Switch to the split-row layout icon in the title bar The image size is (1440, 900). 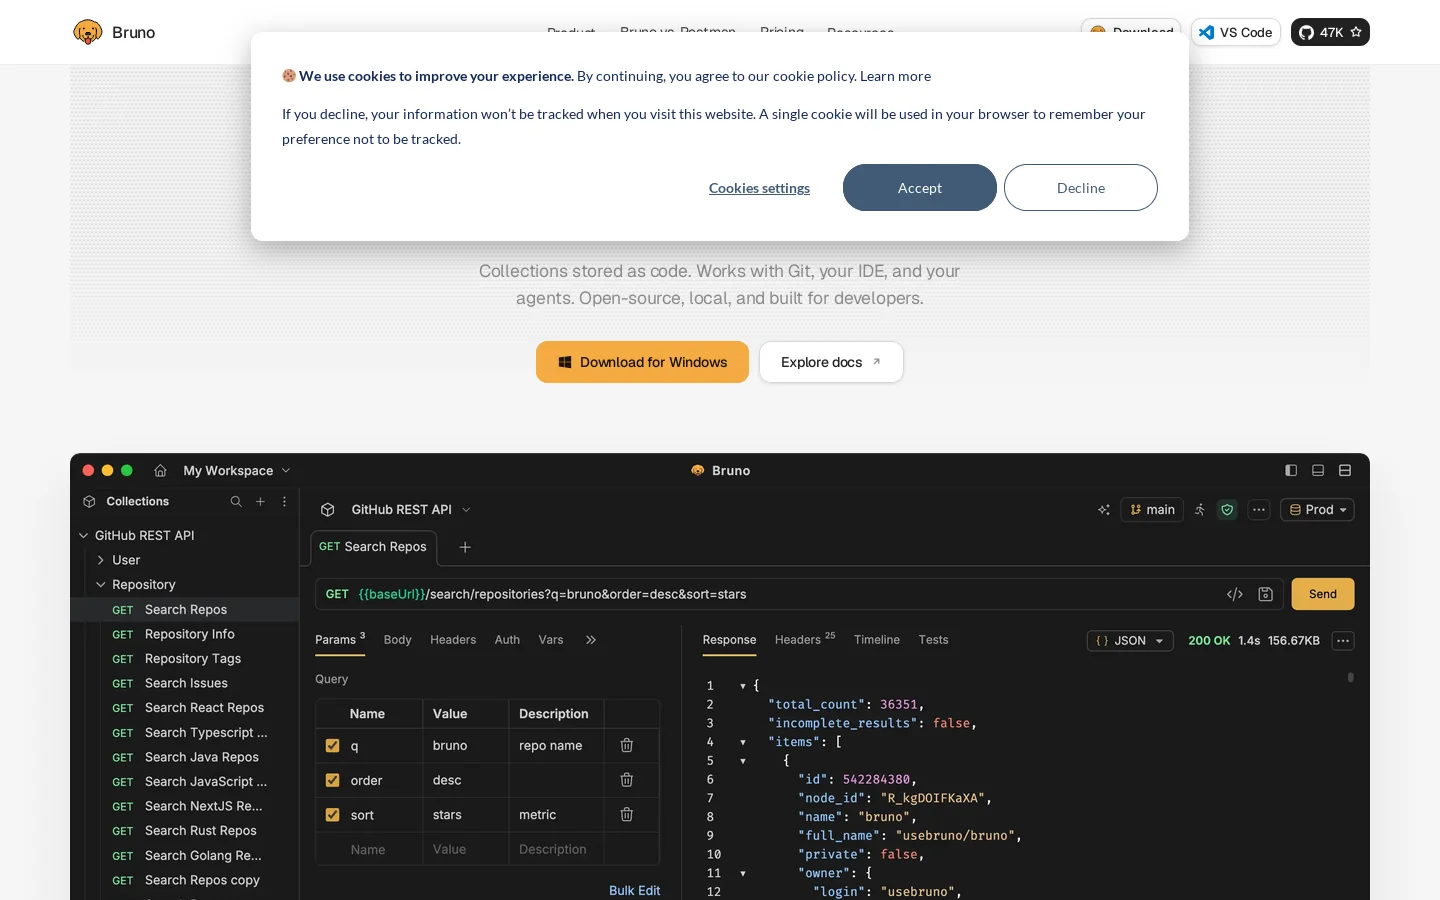coord(1345,470)
